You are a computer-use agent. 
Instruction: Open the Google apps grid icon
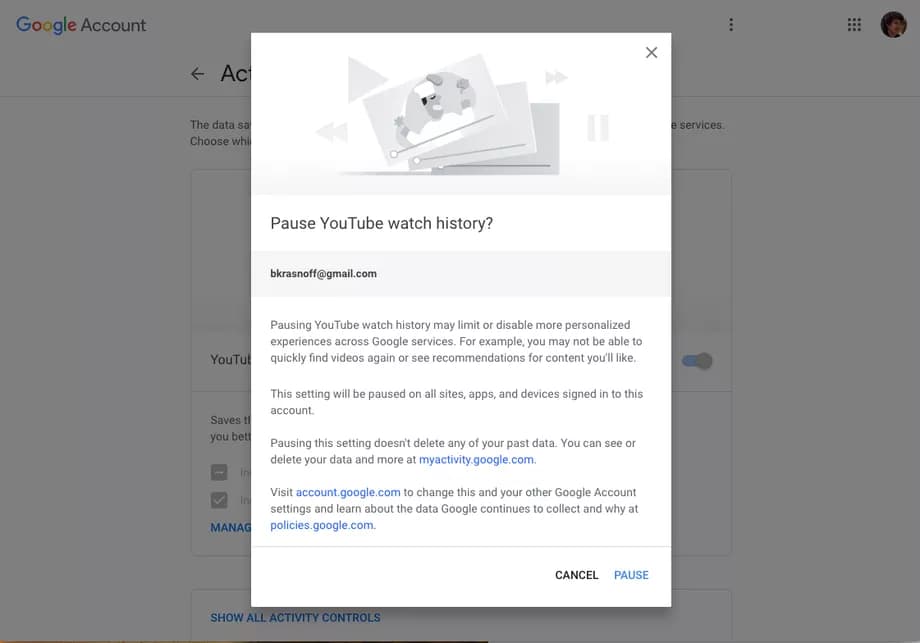coord(854,25)
